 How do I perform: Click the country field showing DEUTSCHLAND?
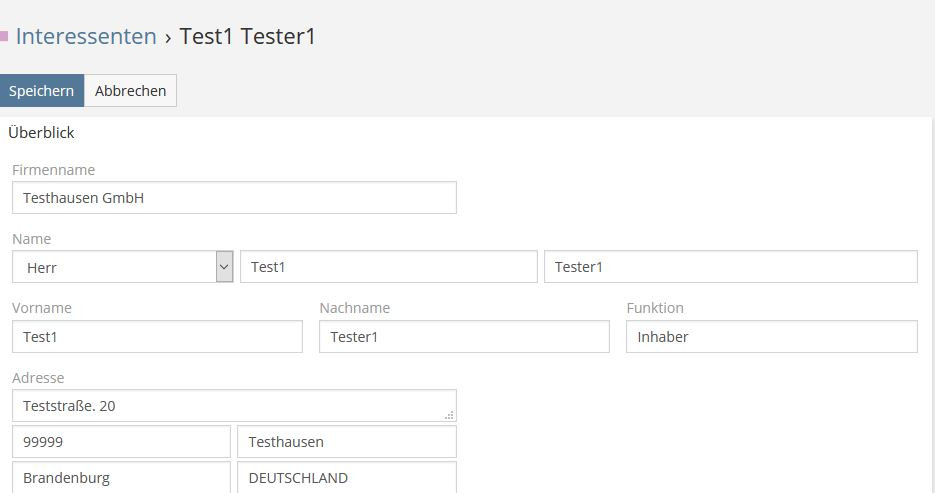point(346,477)
